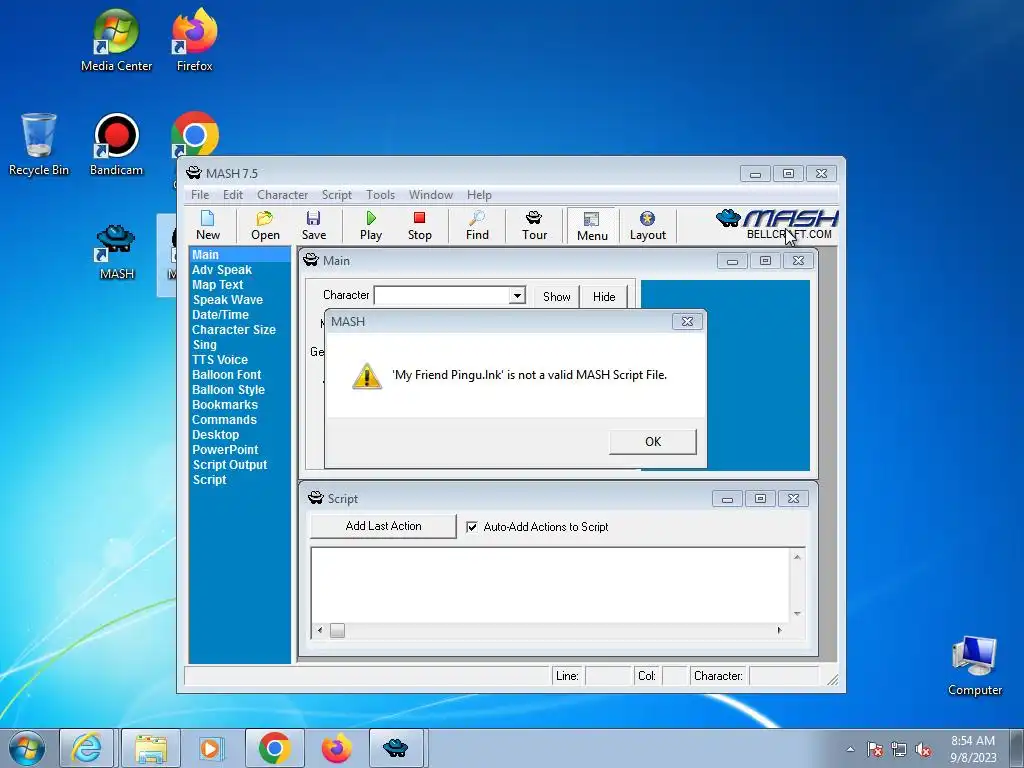Open Media Center desktop shortcut

(116, 40)
